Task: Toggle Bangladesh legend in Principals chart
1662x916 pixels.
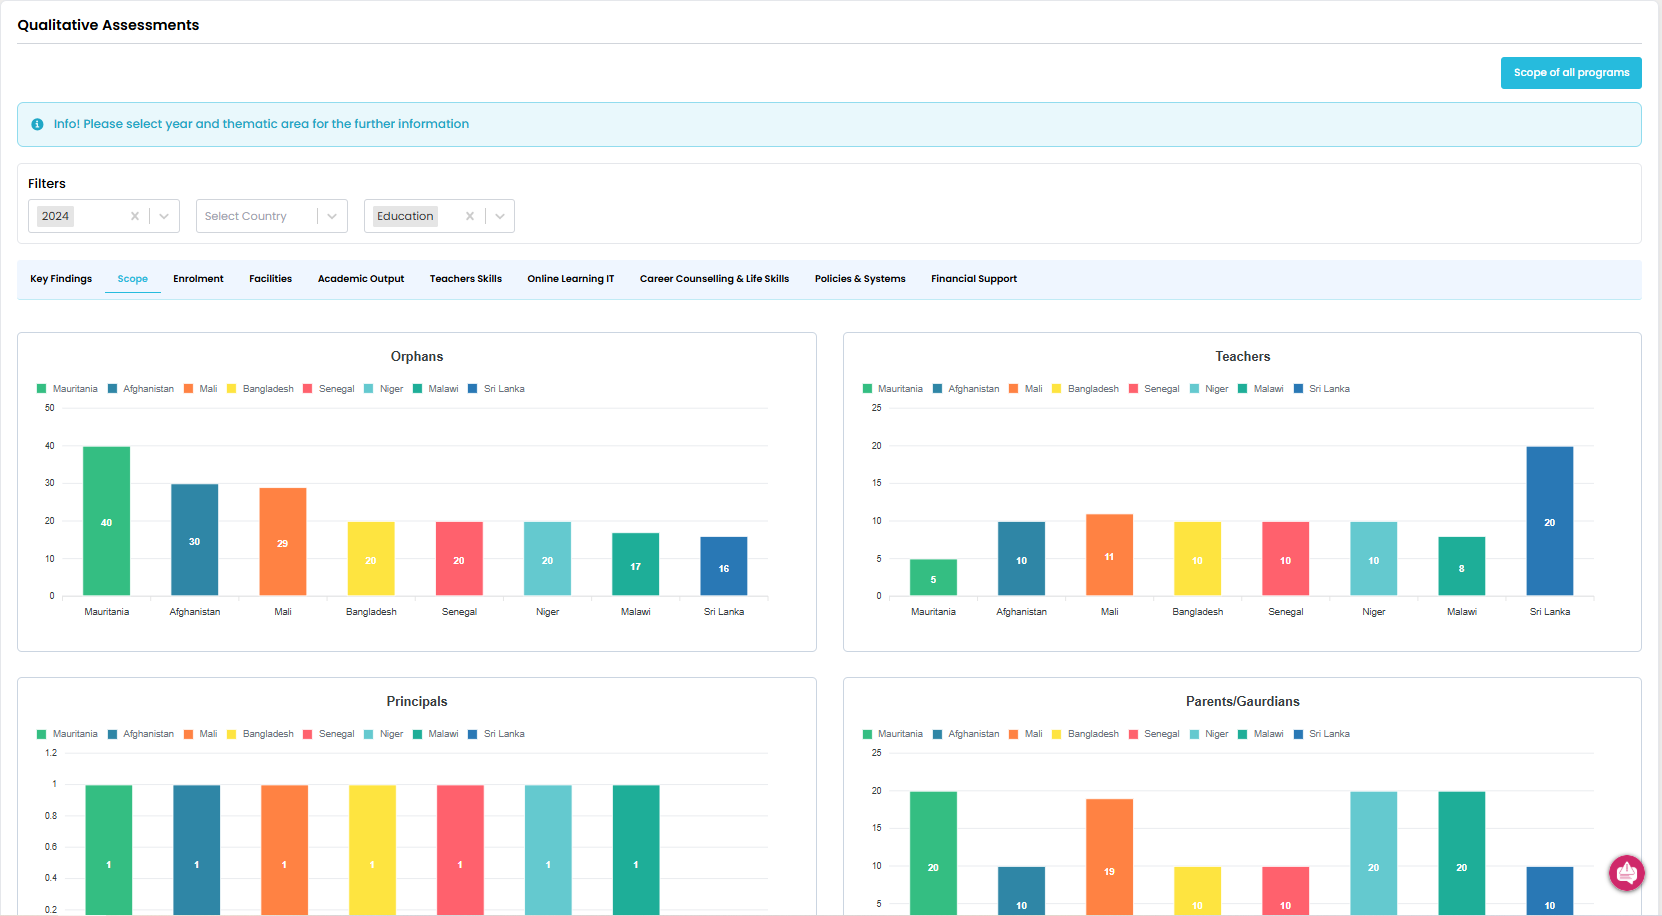Action: 260,734
